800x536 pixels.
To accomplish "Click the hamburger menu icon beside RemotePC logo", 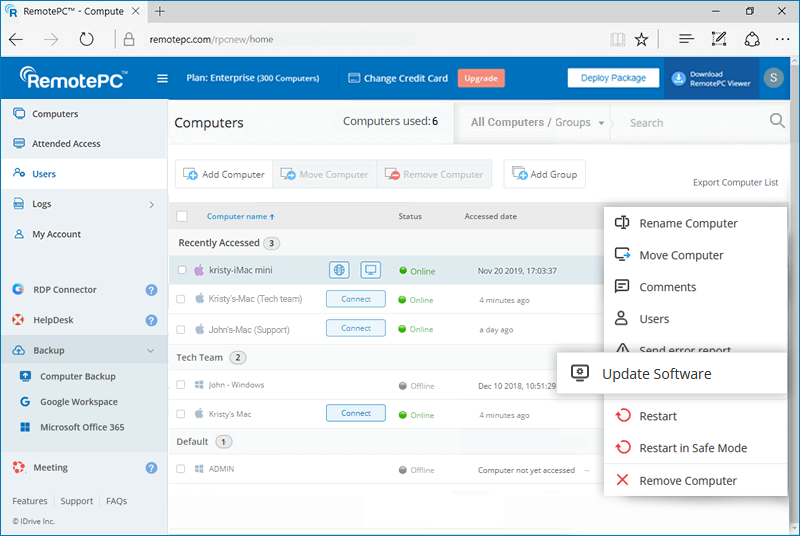I will pos(163,78).
